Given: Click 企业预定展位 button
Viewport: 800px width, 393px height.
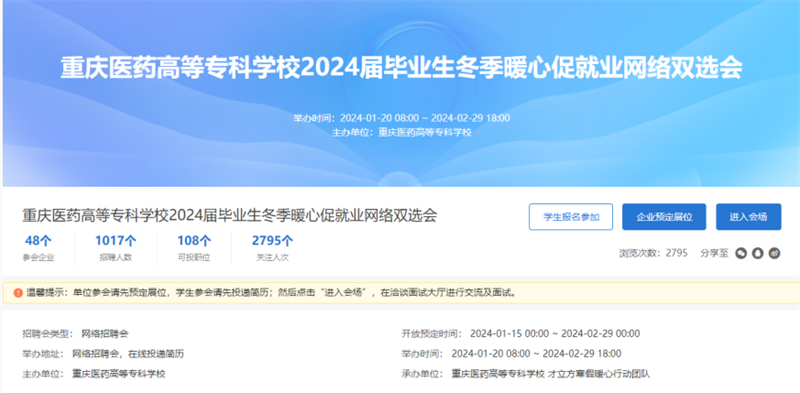Looking at the screenshot, I should pos(664,217).
